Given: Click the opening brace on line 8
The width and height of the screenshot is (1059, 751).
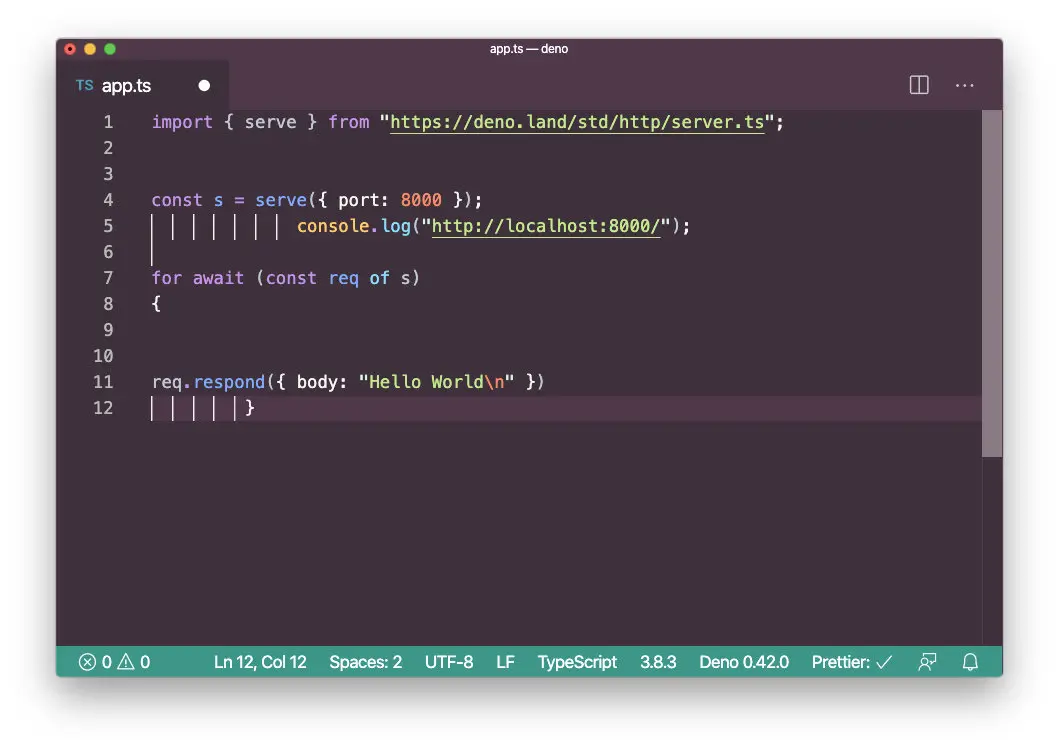Looking at the screenshot, I should tap(156, 304).
